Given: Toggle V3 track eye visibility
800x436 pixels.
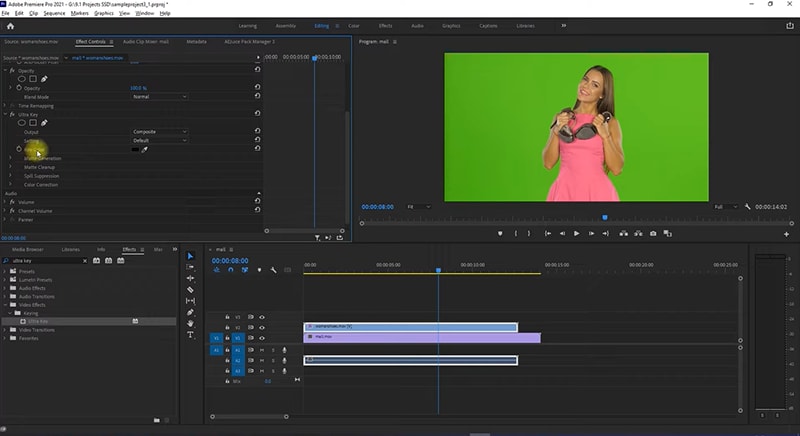Looking at the screenshot, I should pos(262,316).
